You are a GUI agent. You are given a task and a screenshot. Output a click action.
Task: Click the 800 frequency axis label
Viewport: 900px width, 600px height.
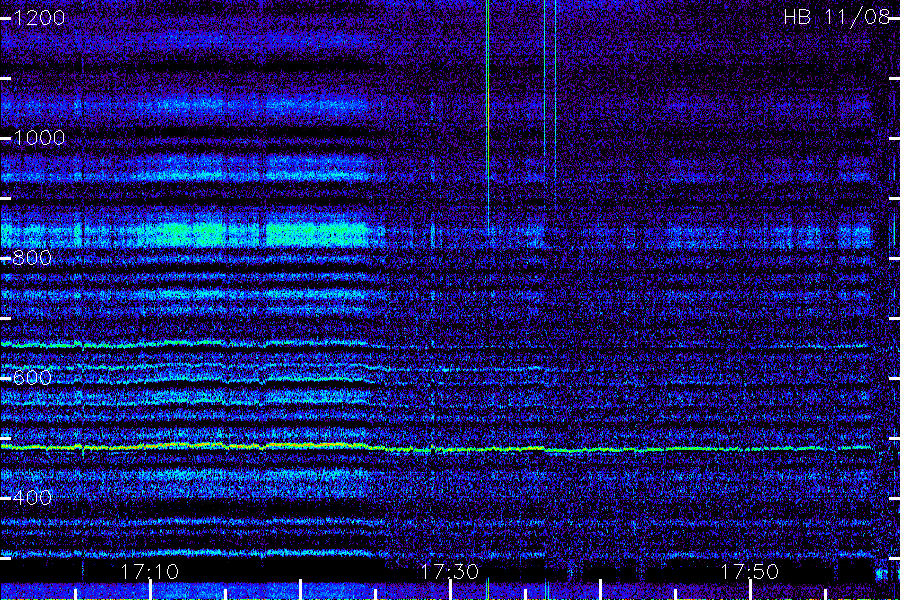pos(32,258)
